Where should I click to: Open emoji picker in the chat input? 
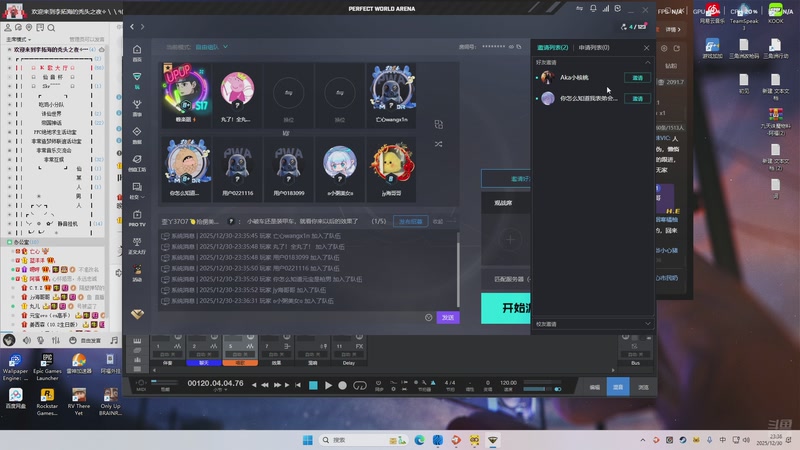[429, 317]
